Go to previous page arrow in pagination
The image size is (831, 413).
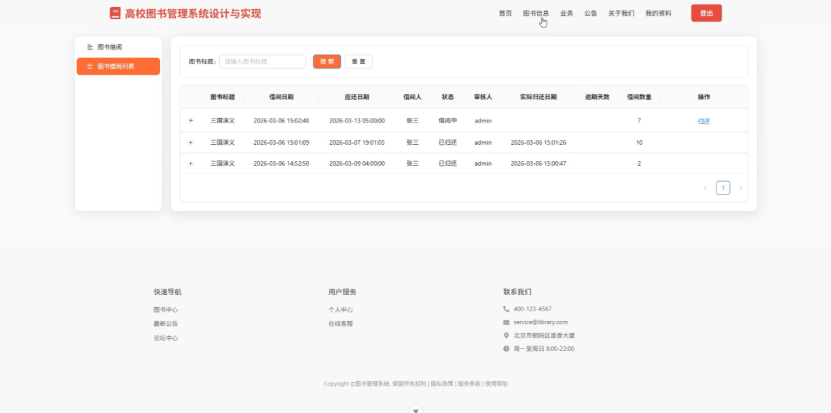point(705,188)
